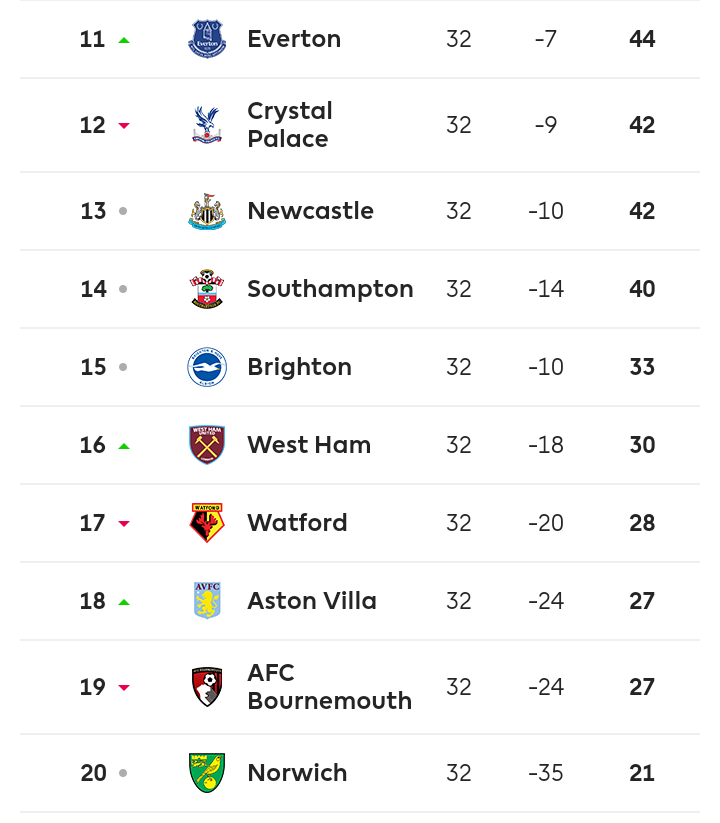Click the Southampton club crest
Image resolution: width=720 pixels, height=823 pixels.
coord(207,289)
